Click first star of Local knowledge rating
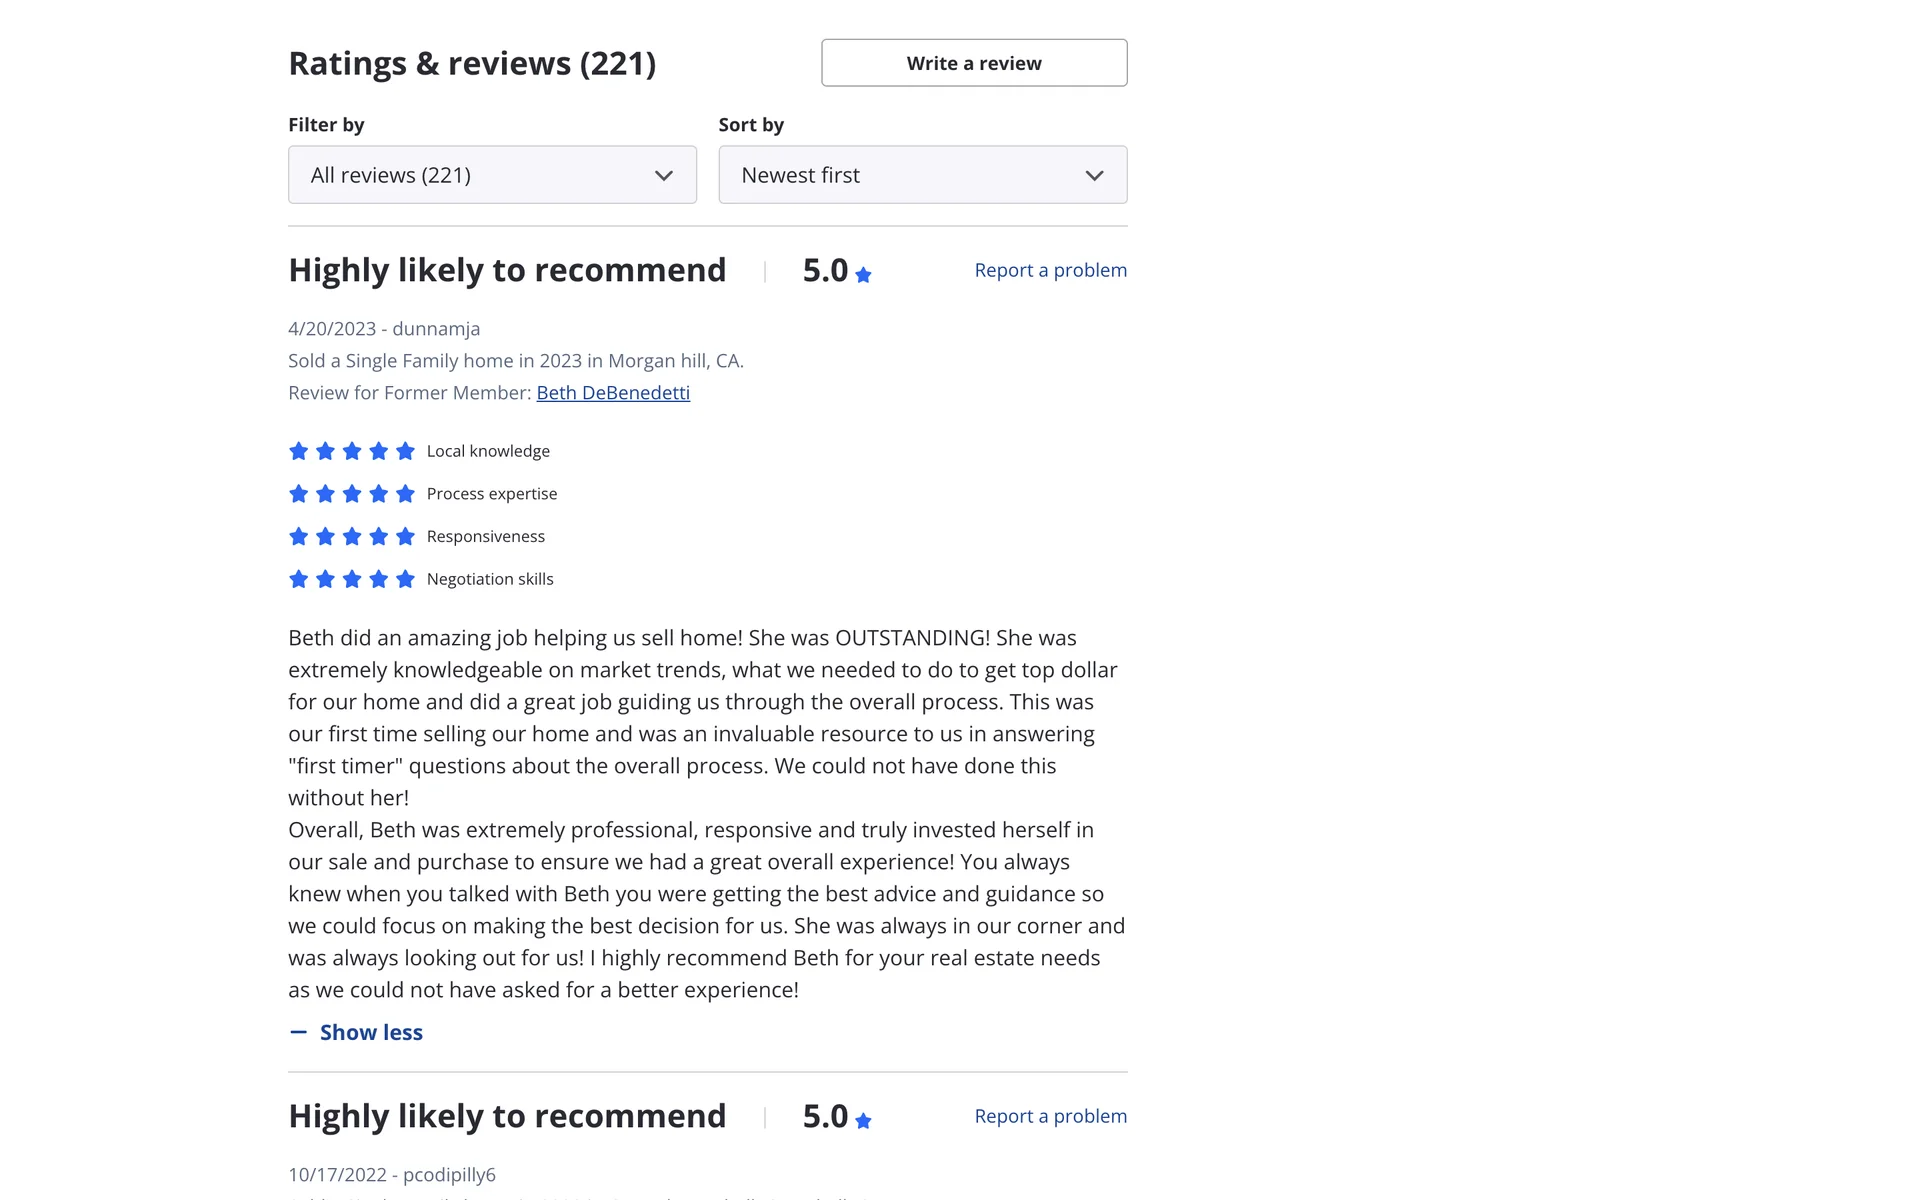Screen dimensions: 1920x1200 coord(298,451)
